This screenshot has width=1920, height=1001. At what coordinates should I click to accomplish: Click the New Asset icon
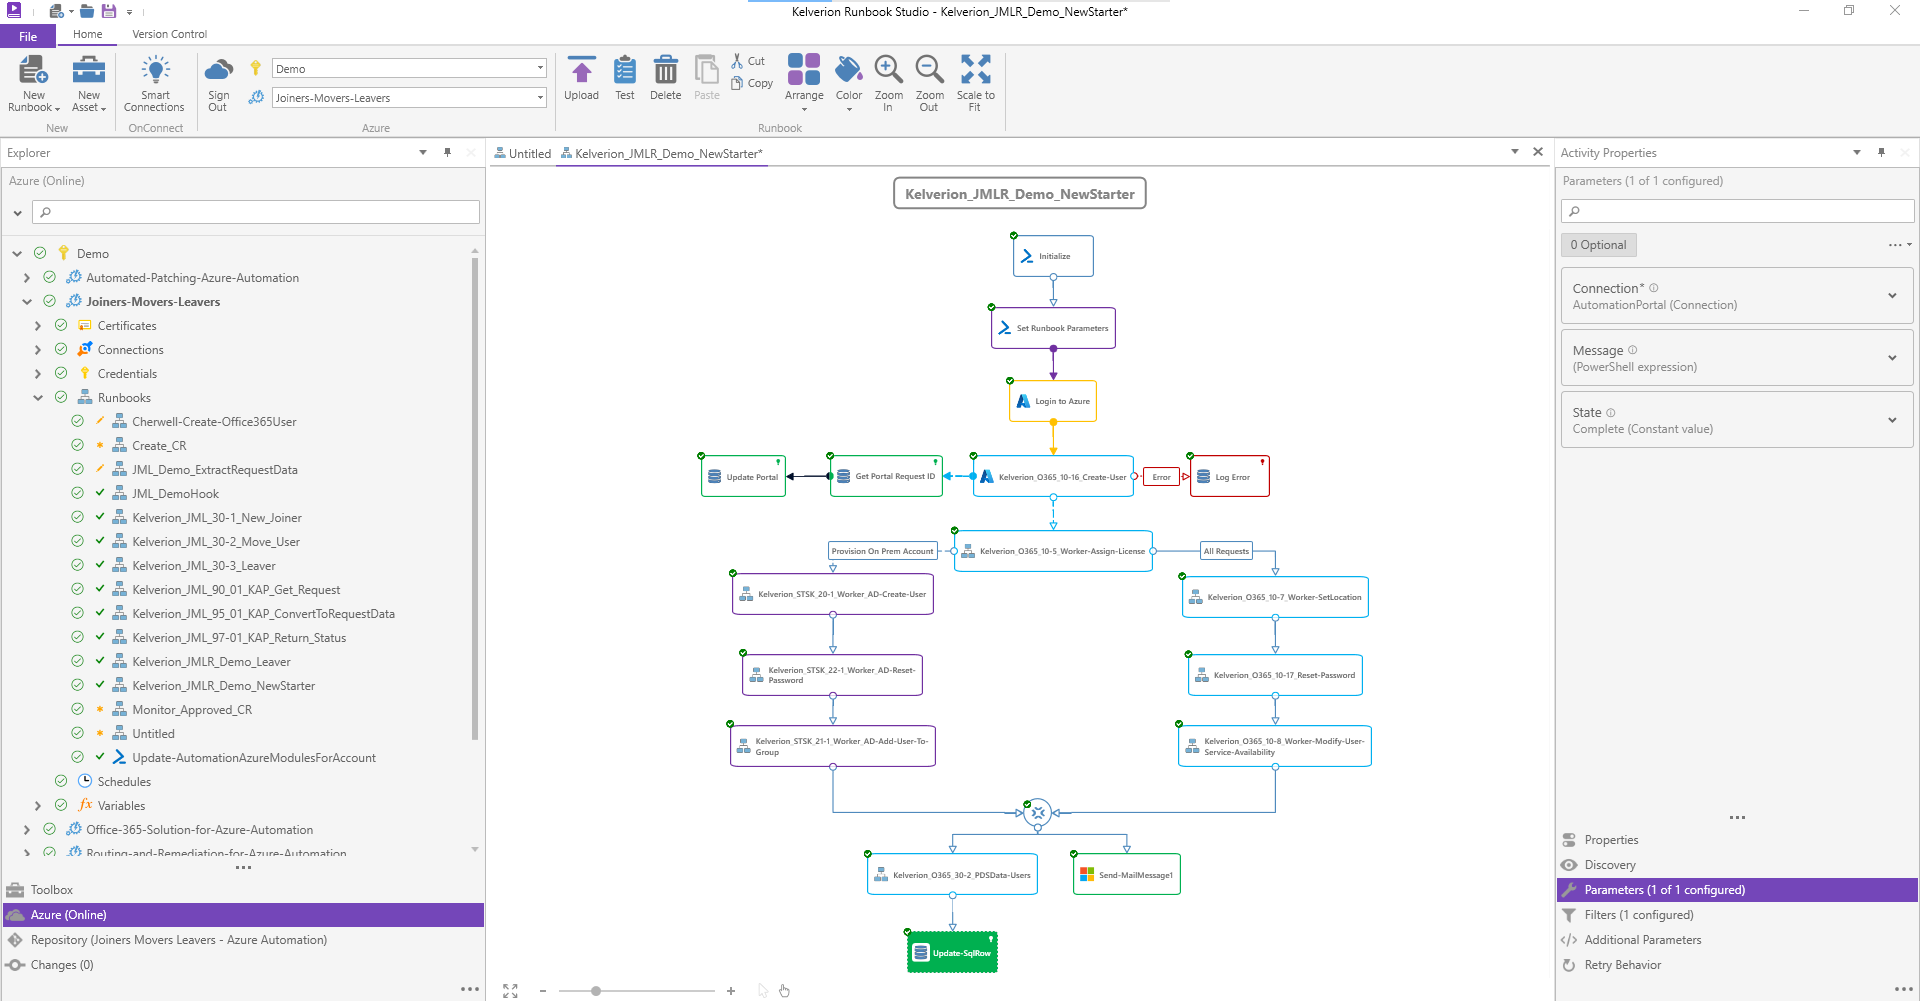coord(88,70)
